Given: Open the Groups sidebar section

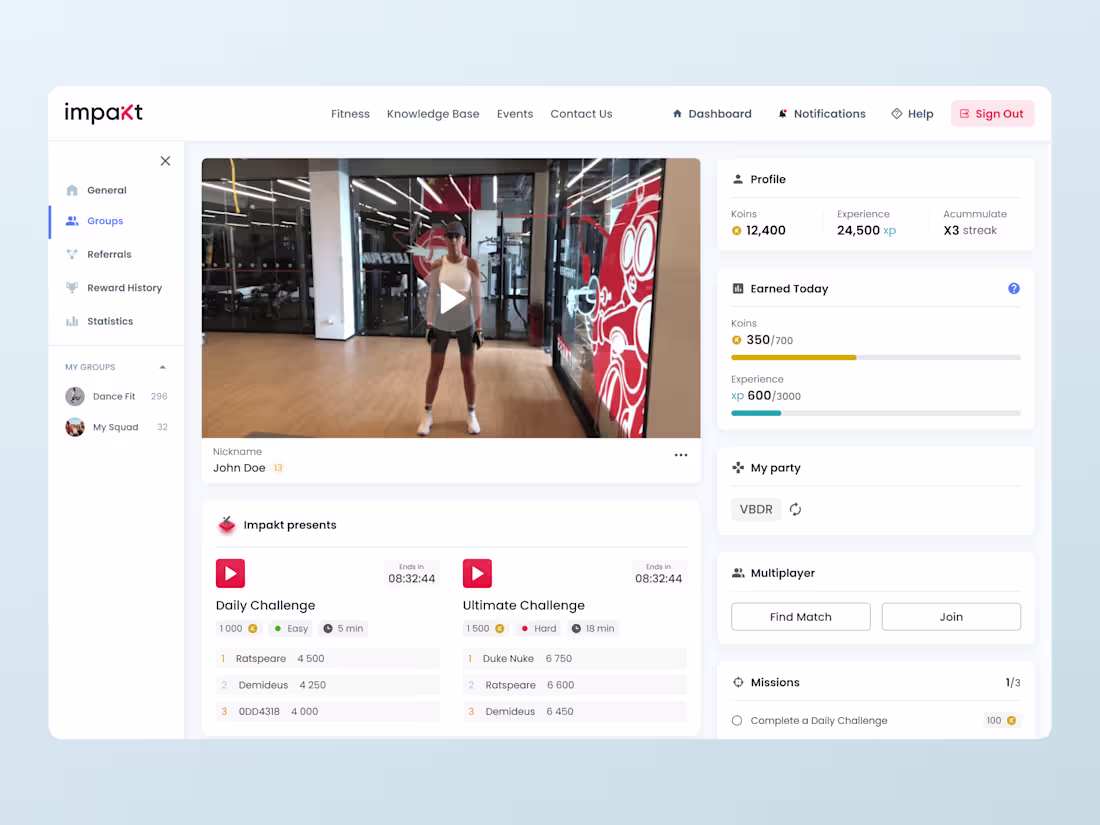Looking at the screenshot, I should (x=104, y=221).
